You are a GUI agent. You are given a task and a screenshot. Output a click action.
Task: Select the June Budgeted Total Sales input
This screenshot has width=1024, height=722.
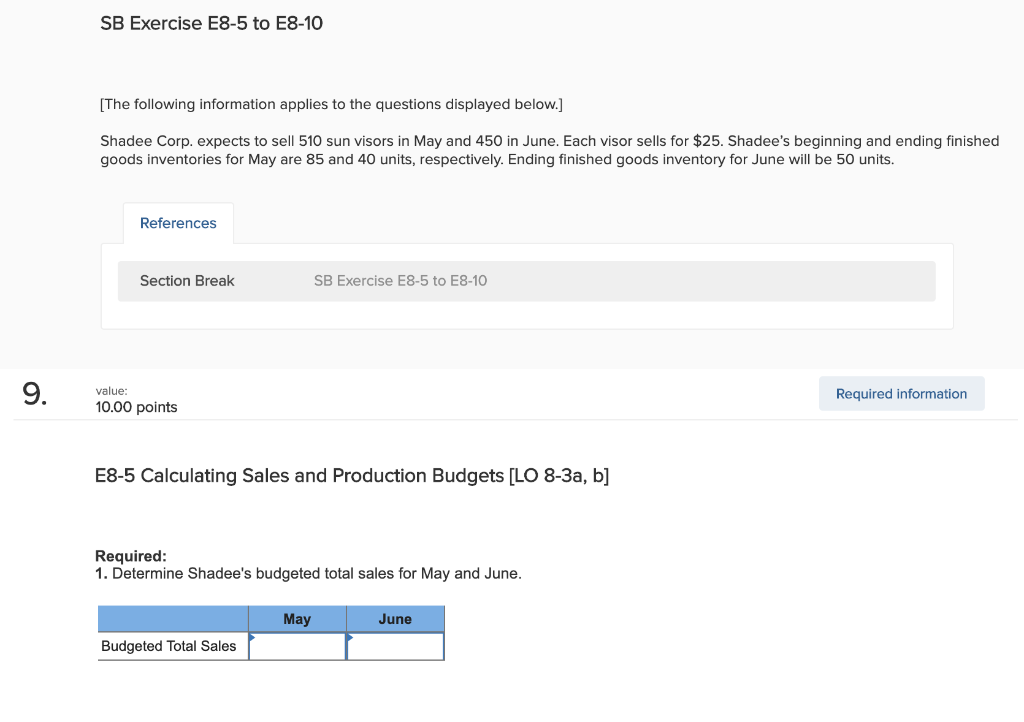(x=395, y=646)
